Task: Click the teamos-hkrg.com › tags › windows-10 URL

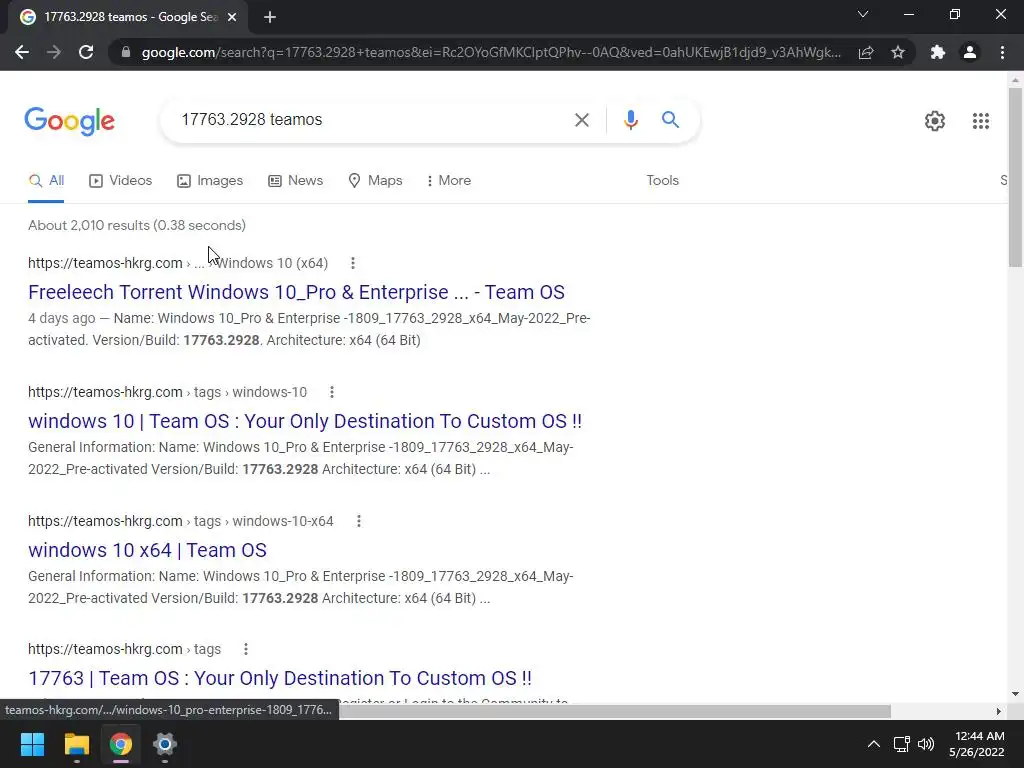Action: (167, 392)
